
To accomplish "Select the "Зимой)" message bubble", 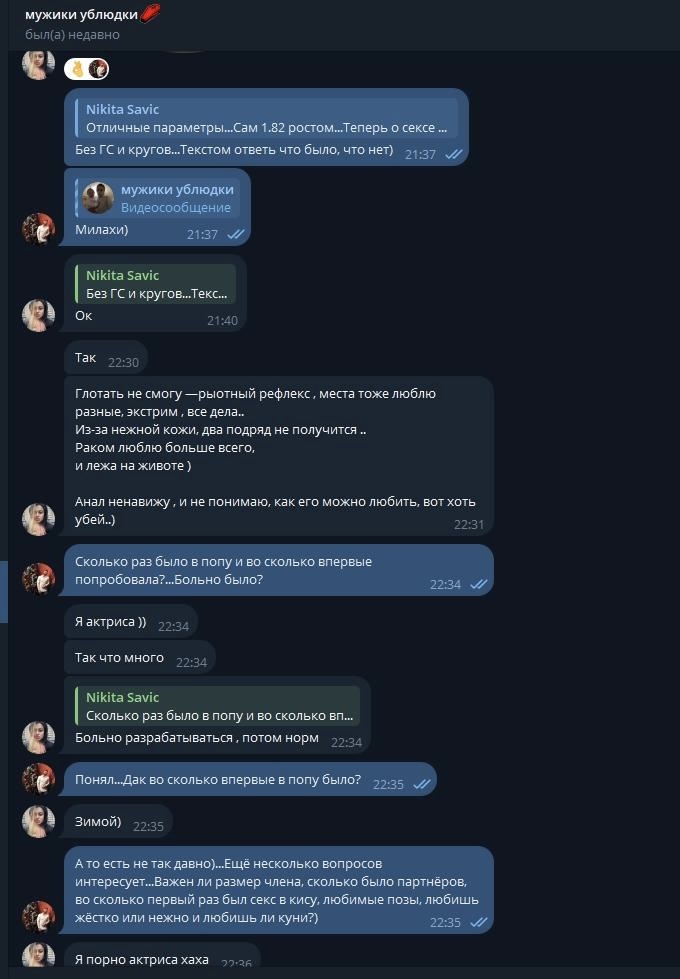I will (x=118, y=823).
